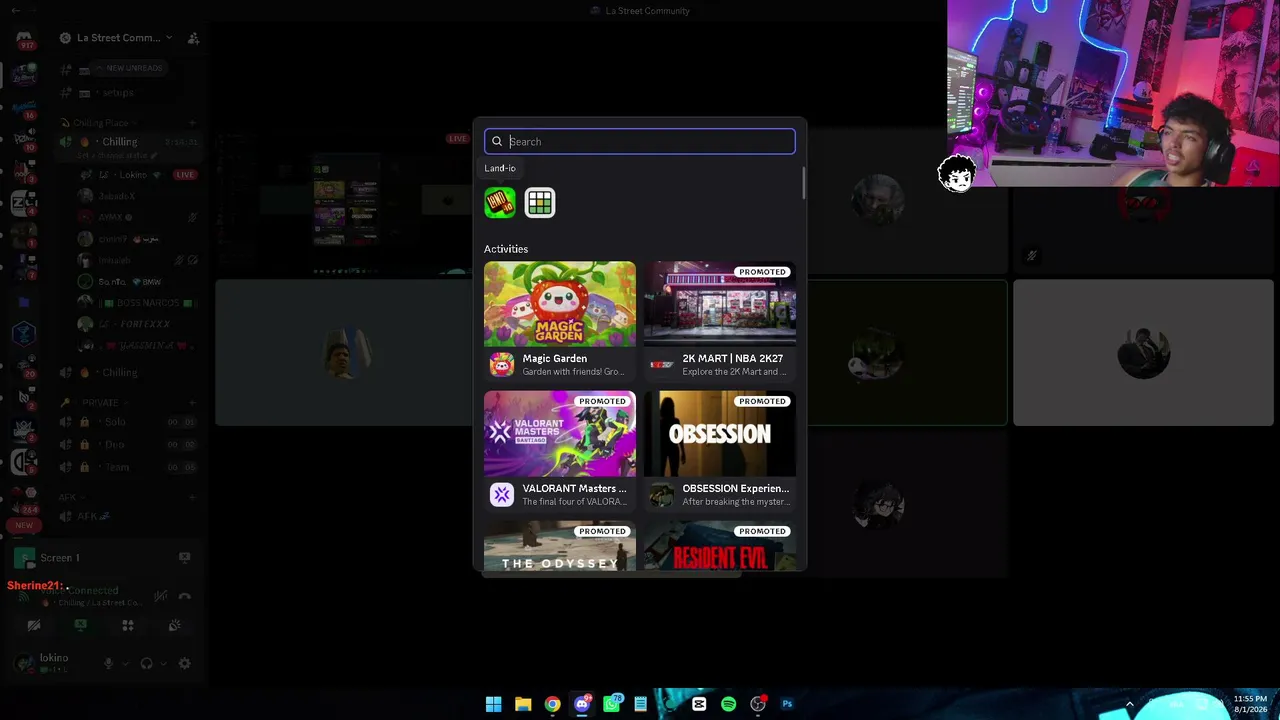The height and width of the screenshot is (720, 1280).
Task: Select the setups text channel
Action: [x=128, y=93]
